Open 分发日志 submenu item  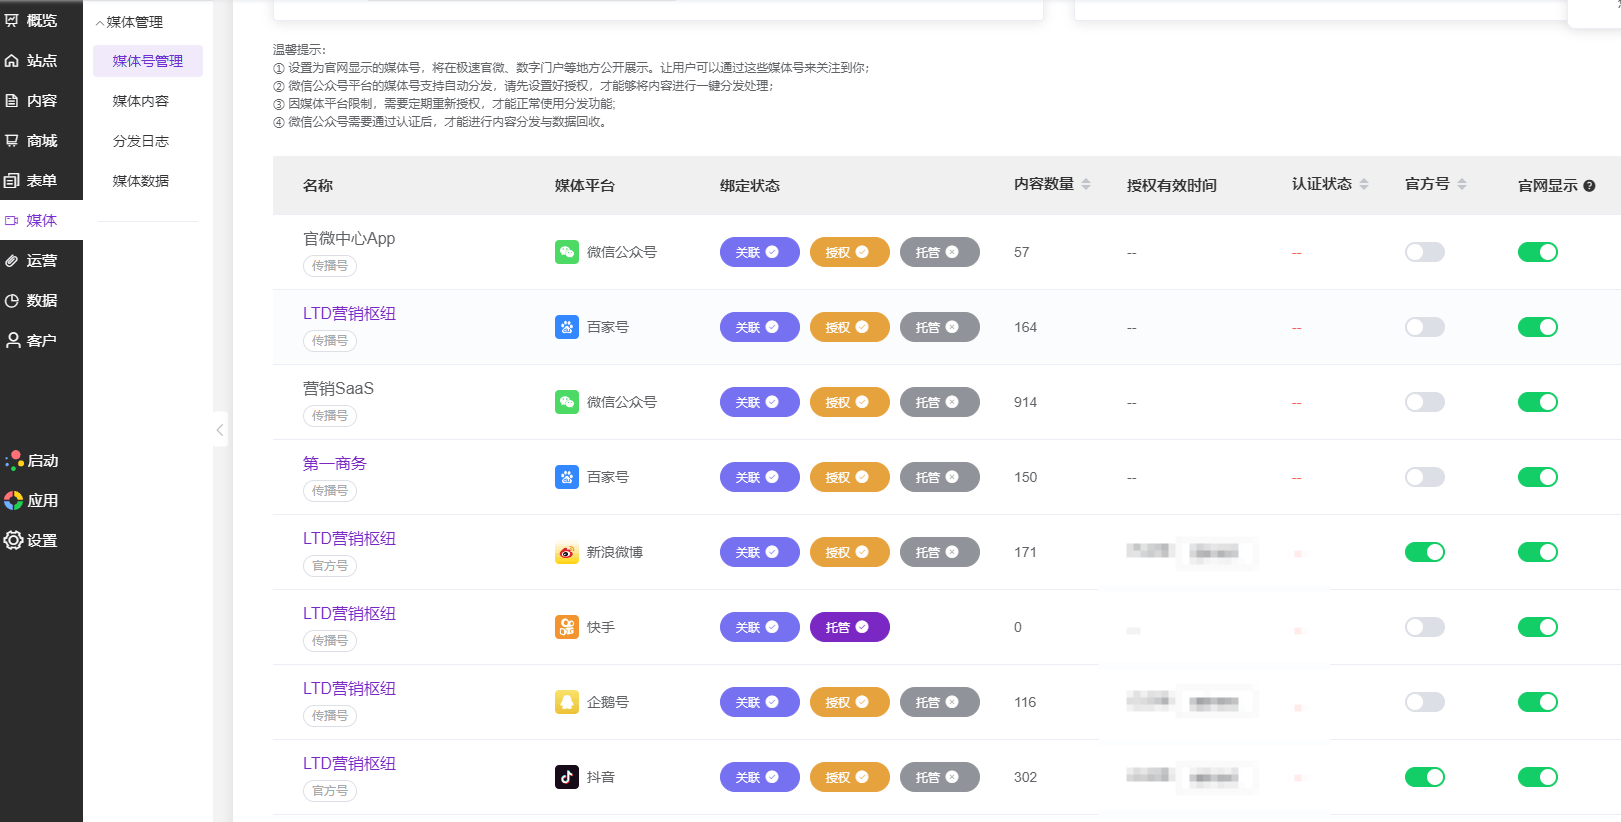(141, 141)
